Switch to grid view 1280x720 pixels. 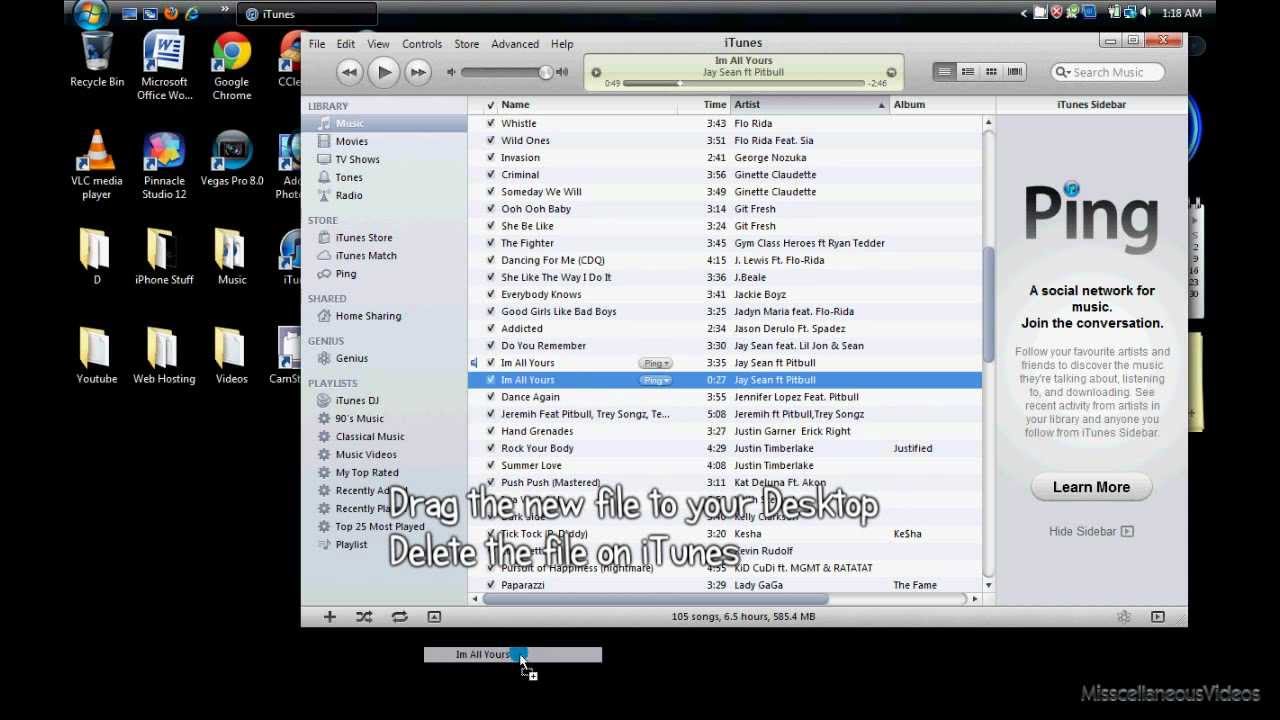(991, 72)
